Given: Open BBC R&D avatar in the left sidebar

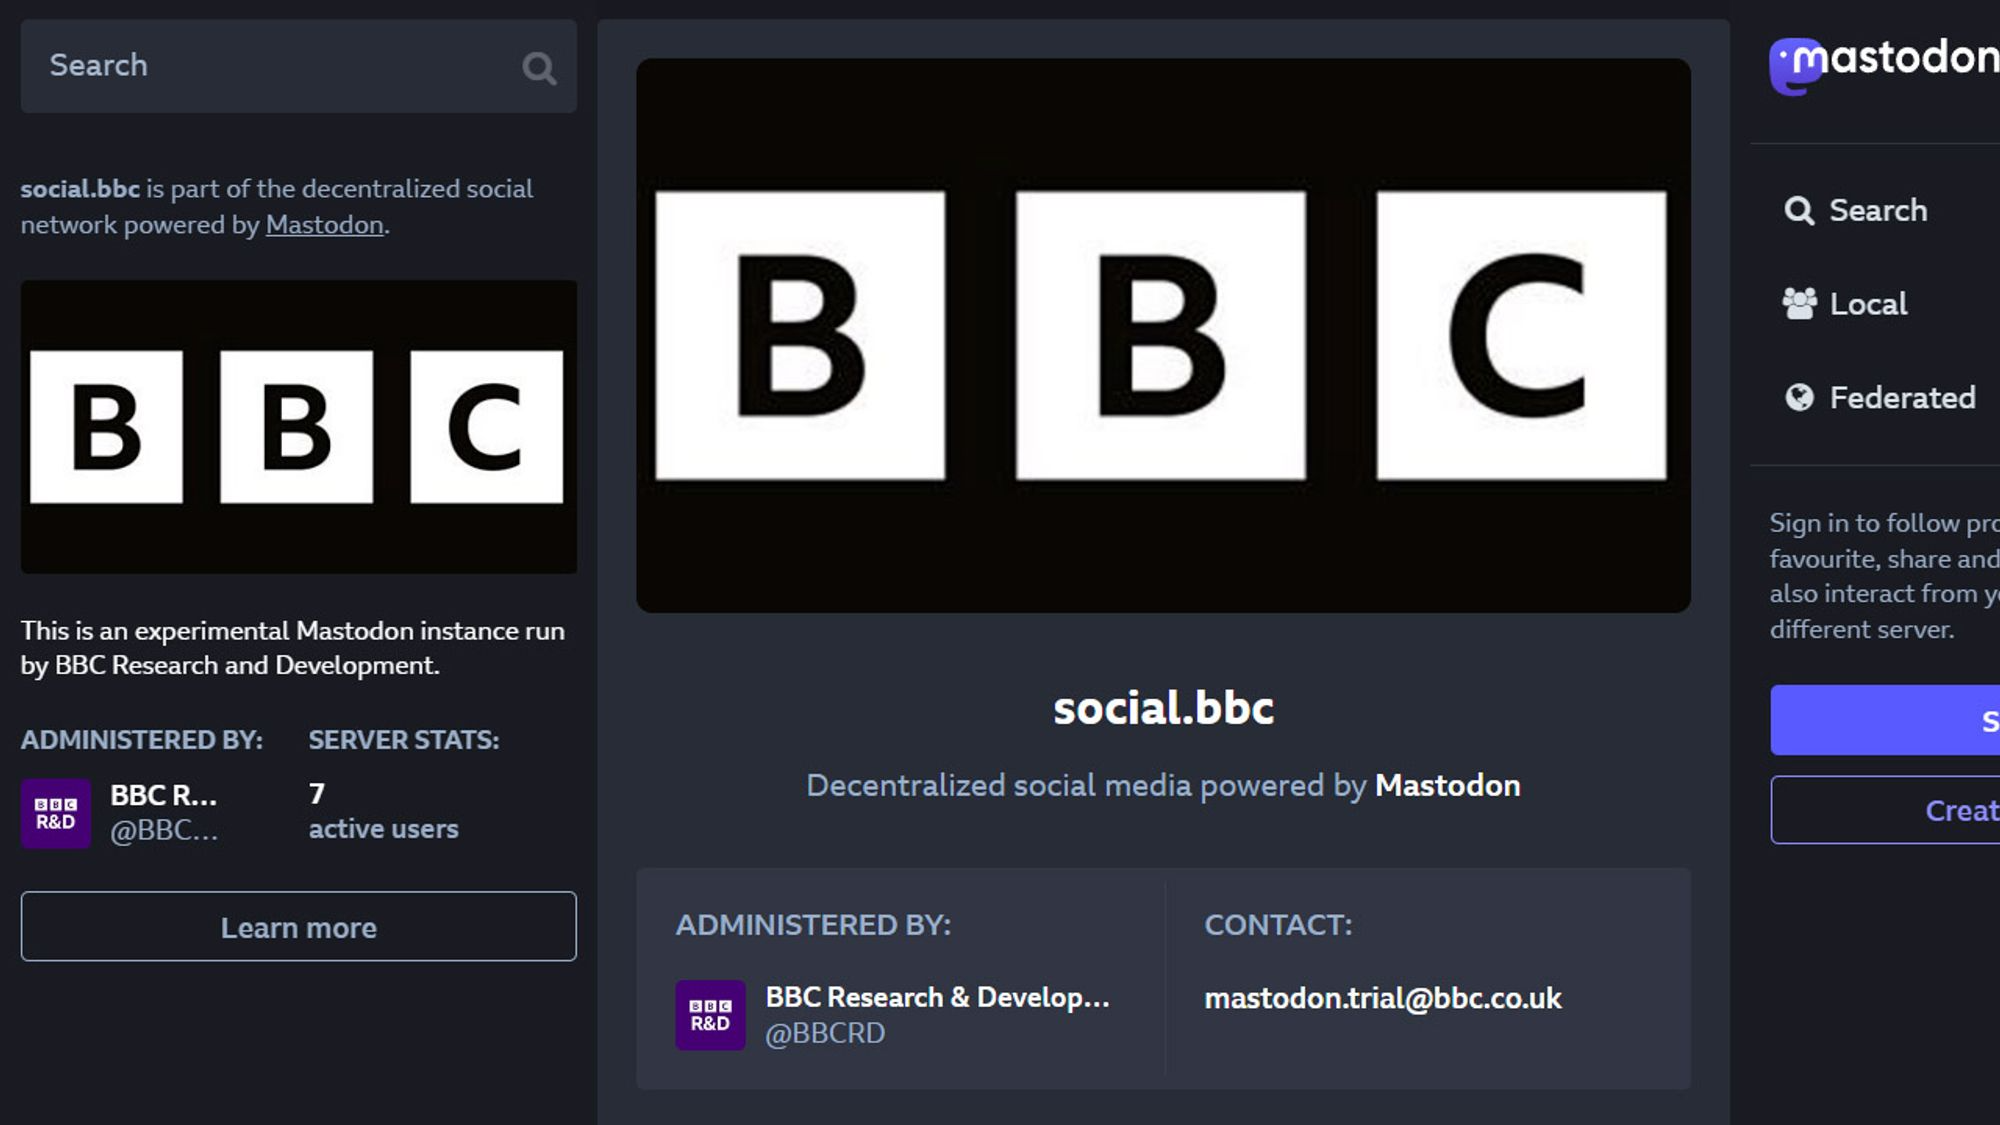Looking at the screenshot, I should 56,814.
